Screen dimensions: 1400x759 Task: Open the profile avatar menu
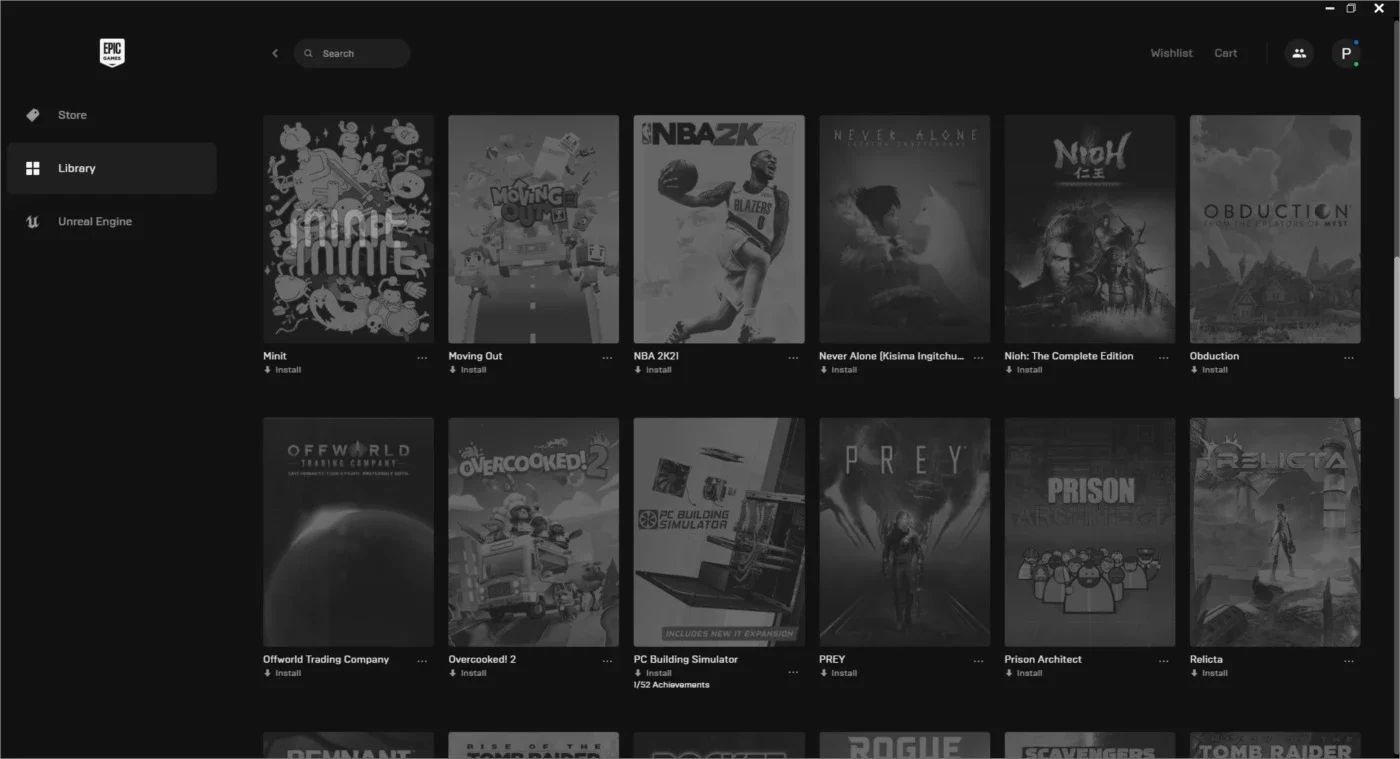[x=1346, y=53]
